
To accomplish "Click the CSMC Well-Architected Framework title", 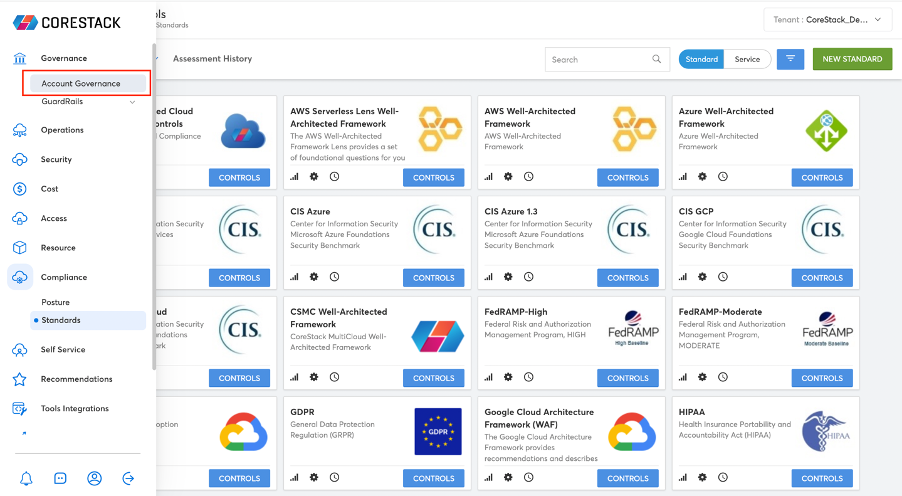I will (338, 318).
